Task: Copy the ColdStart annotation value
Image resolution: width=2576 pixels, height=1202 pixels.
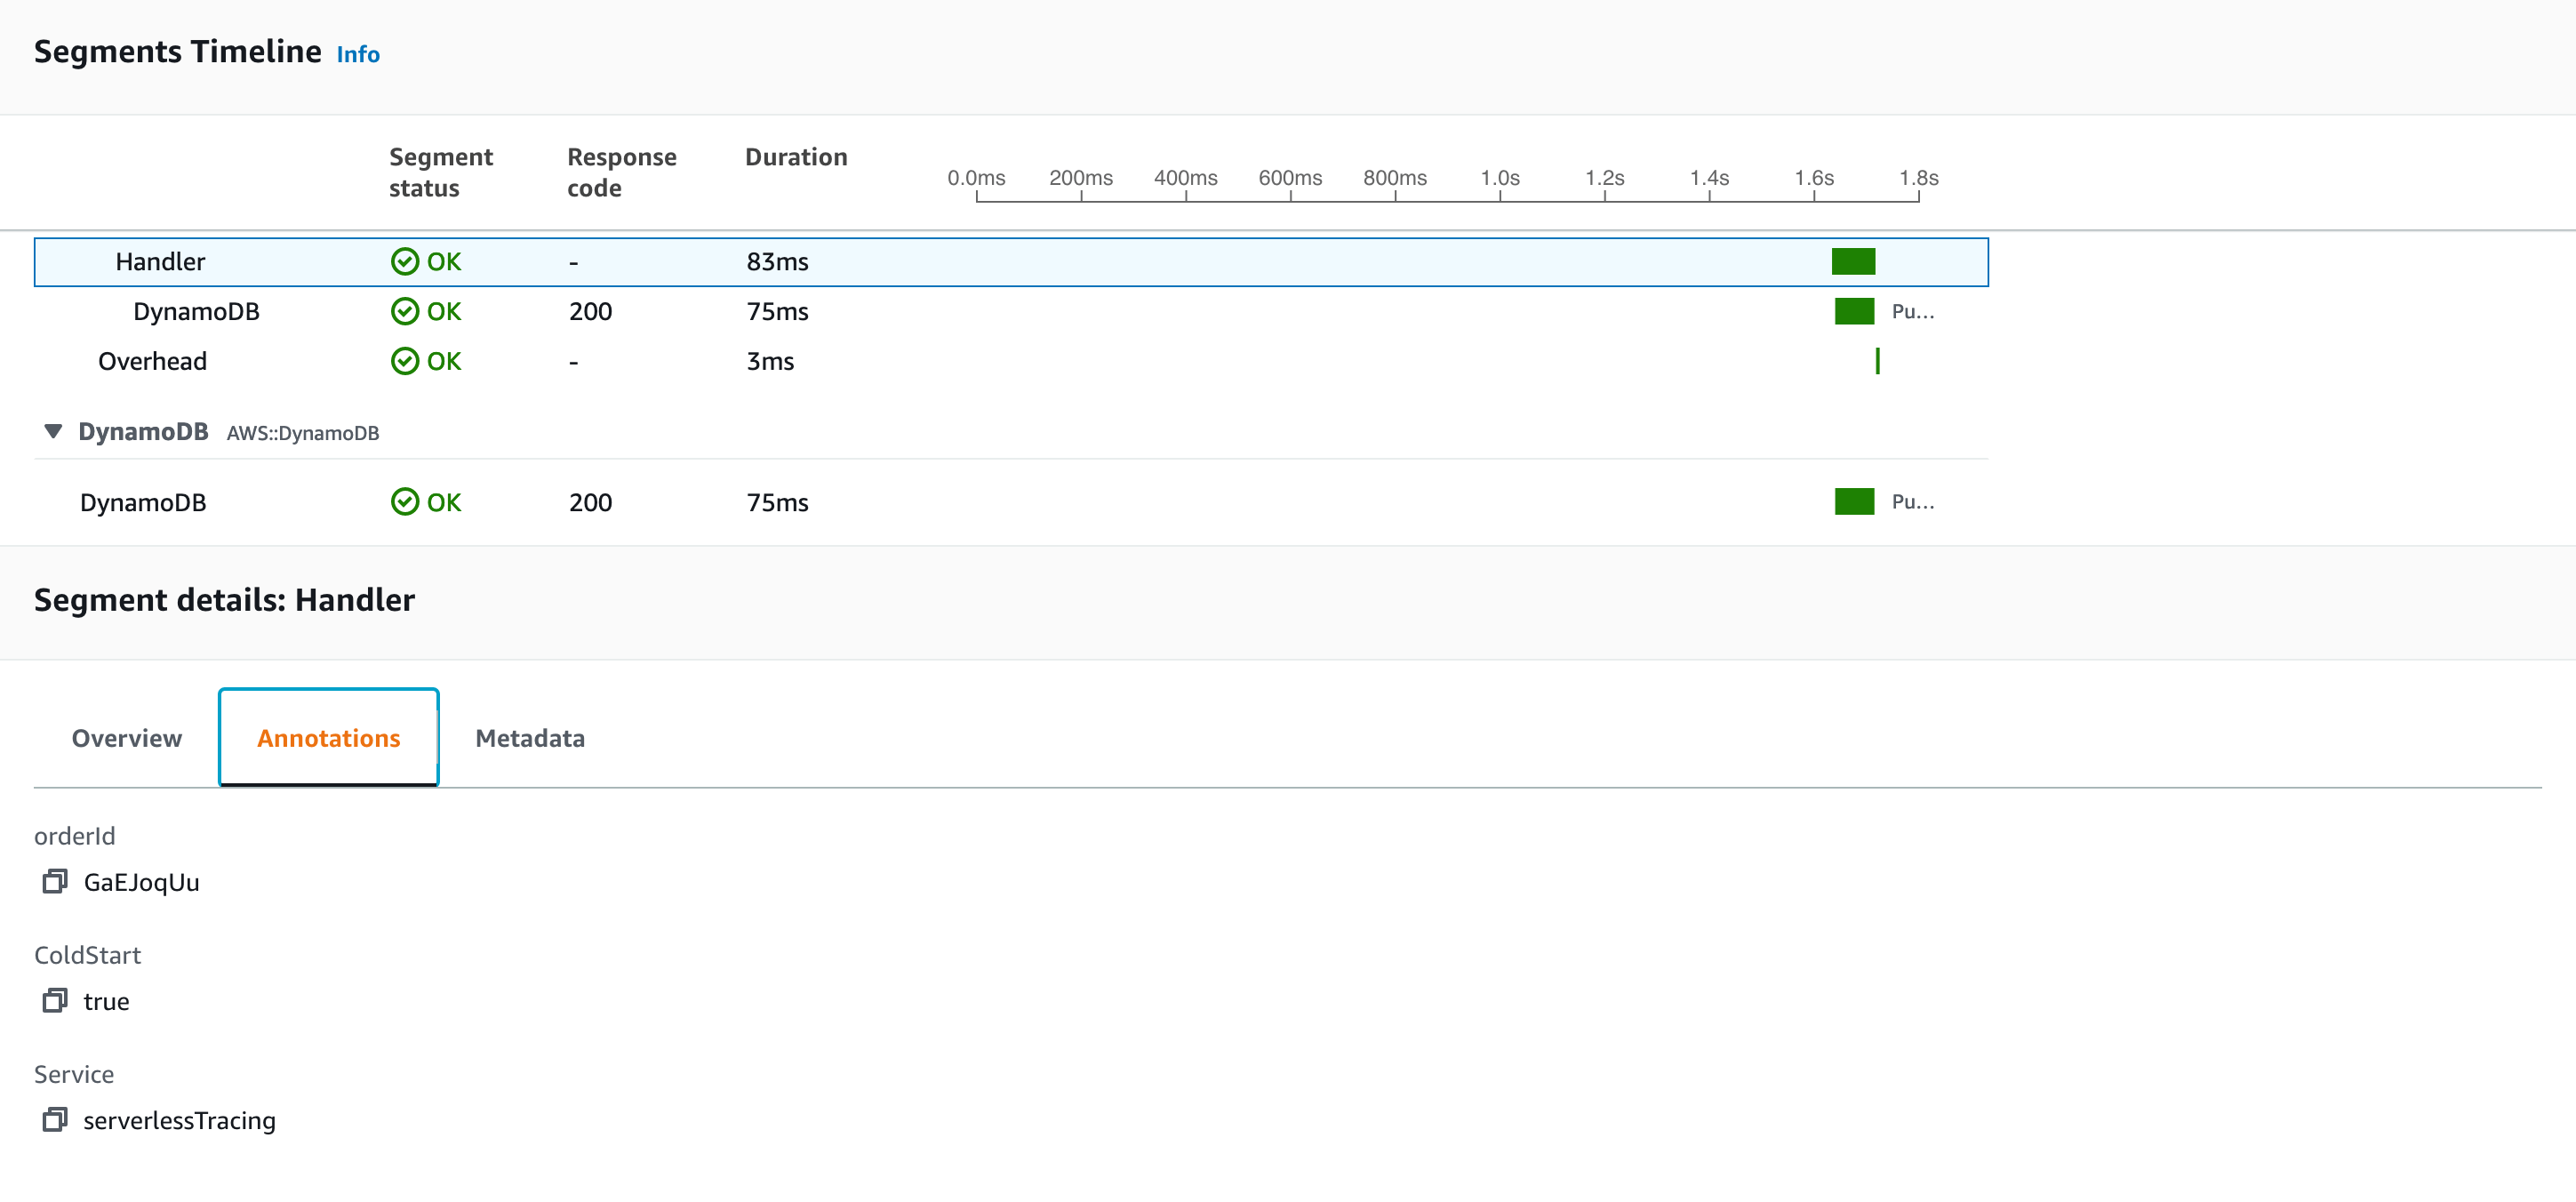Action: 54,1000
